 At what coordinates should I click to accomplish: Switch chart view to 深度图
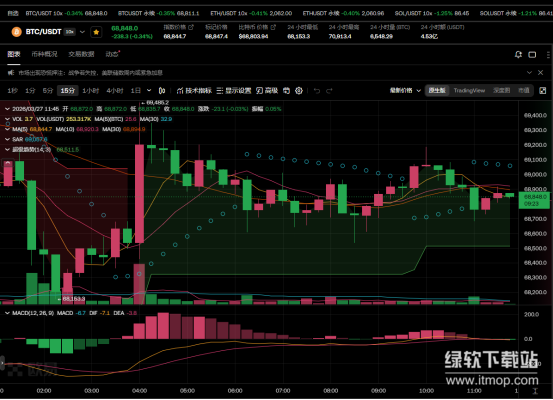tap(502, 91)
